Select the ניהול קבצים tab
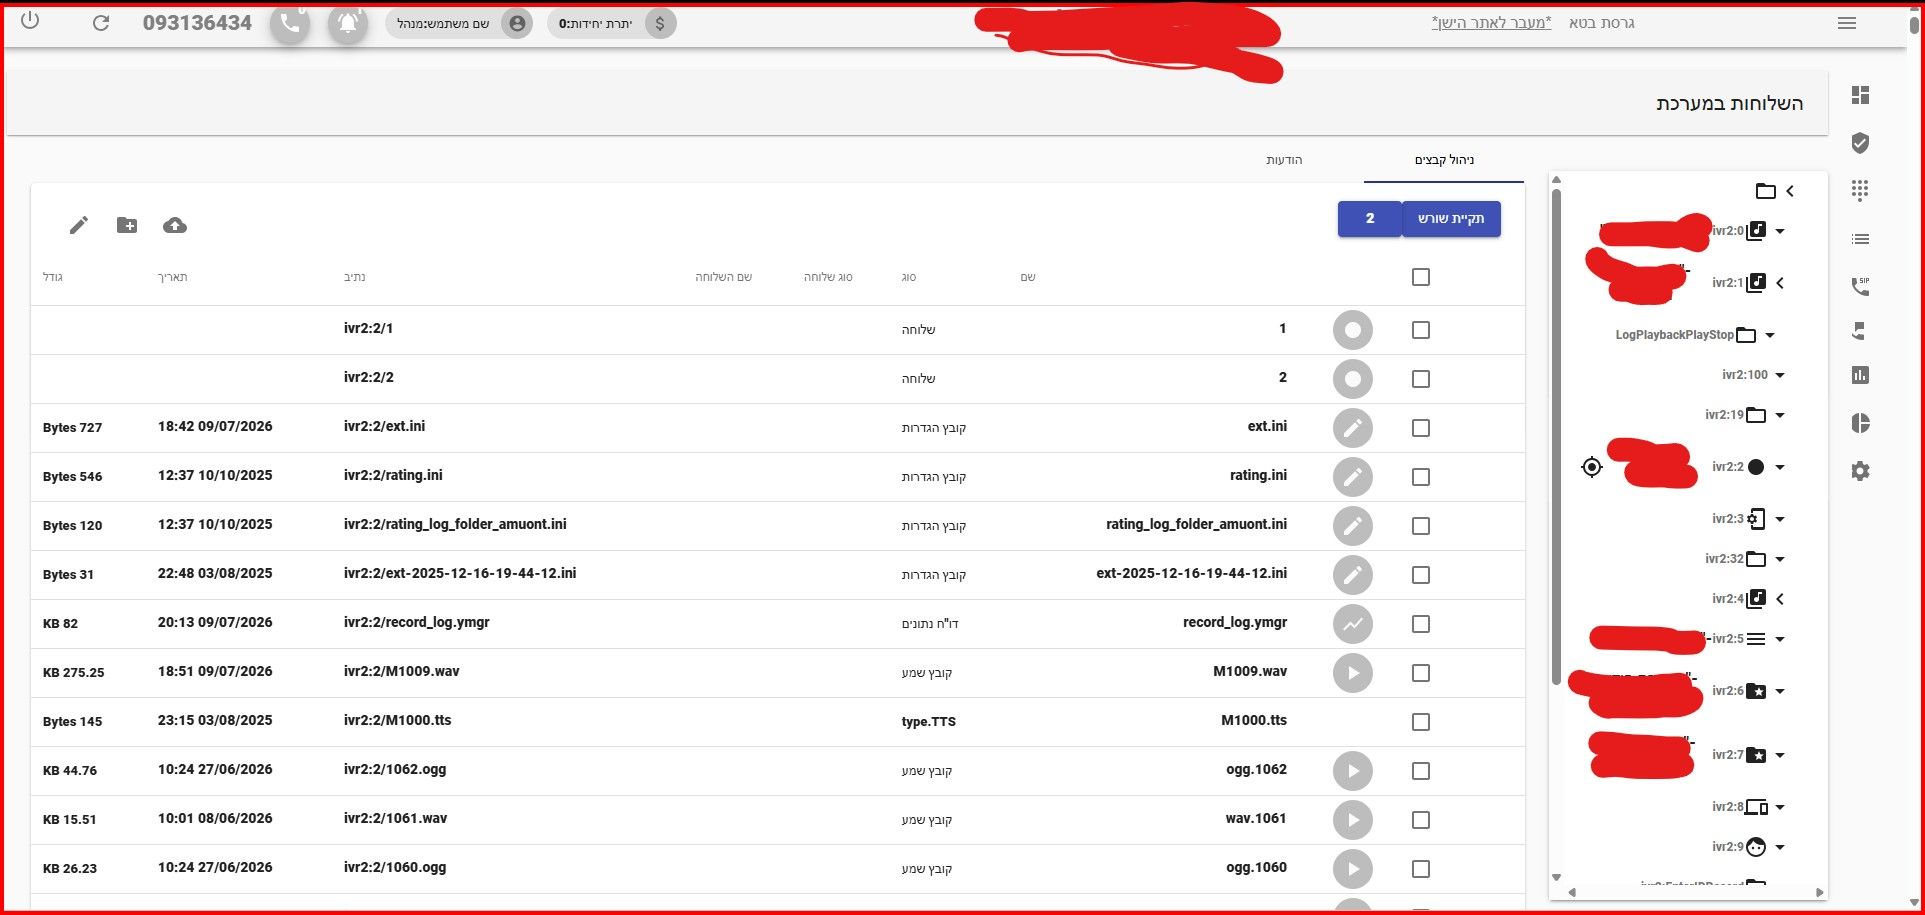 click(x=1444, y=160)
